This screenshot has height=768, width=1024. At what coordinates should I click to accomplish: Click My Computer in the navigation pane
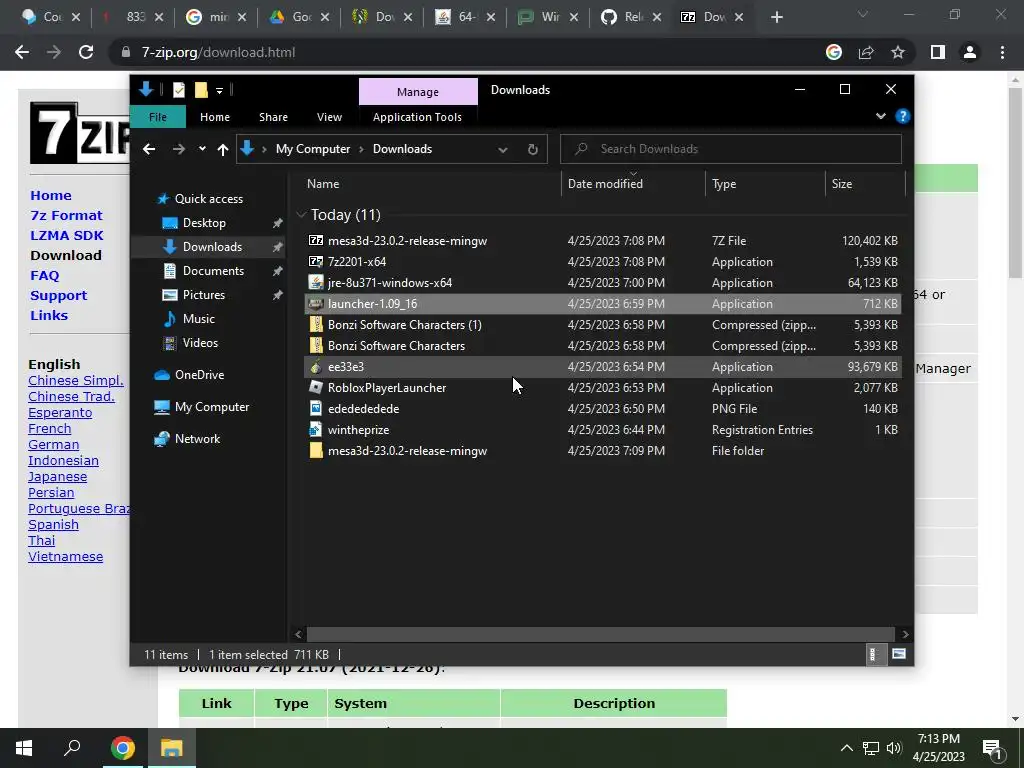tap(212, 407)
